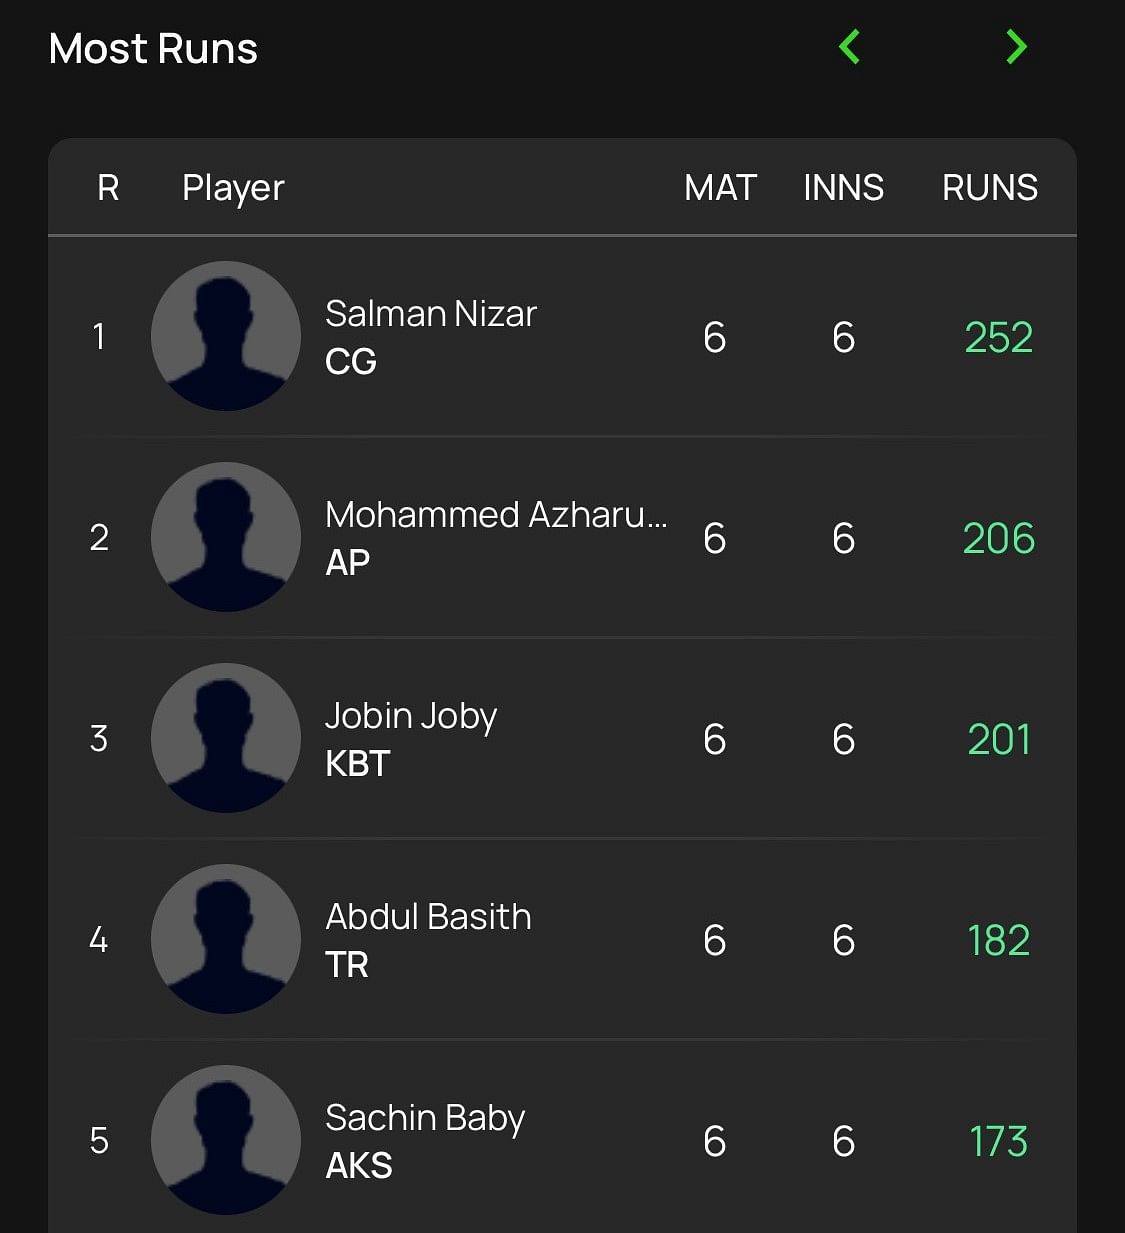Click the green next arrow chevron
Viewport: 1125px width, 1233px height.
(1016, 47)
